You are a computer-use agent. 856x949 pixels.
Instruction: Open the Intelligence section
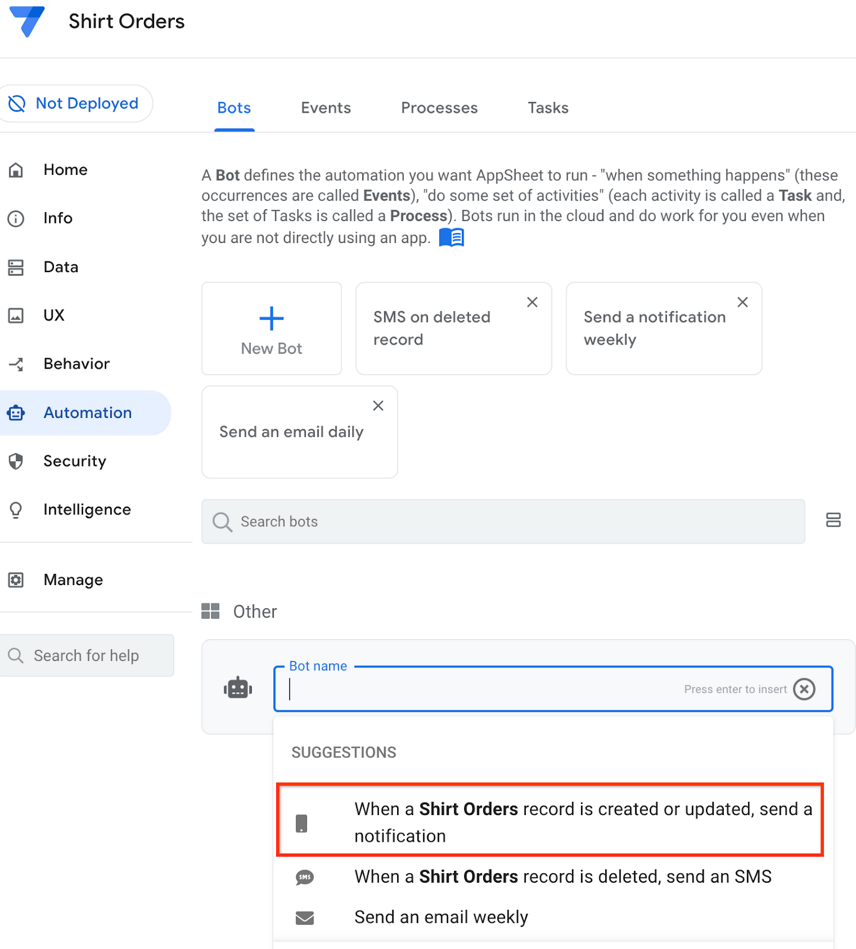coord(84,509)
